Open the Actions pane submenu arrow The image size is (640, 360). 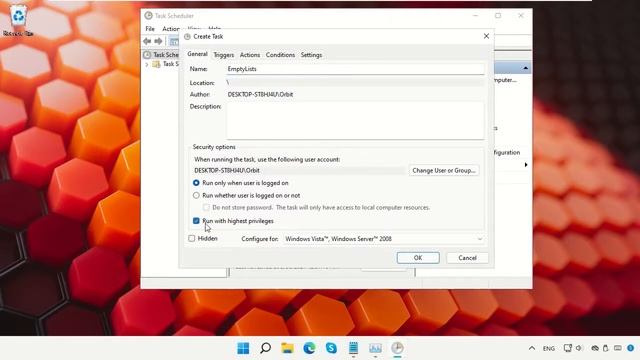pos(526,165)
